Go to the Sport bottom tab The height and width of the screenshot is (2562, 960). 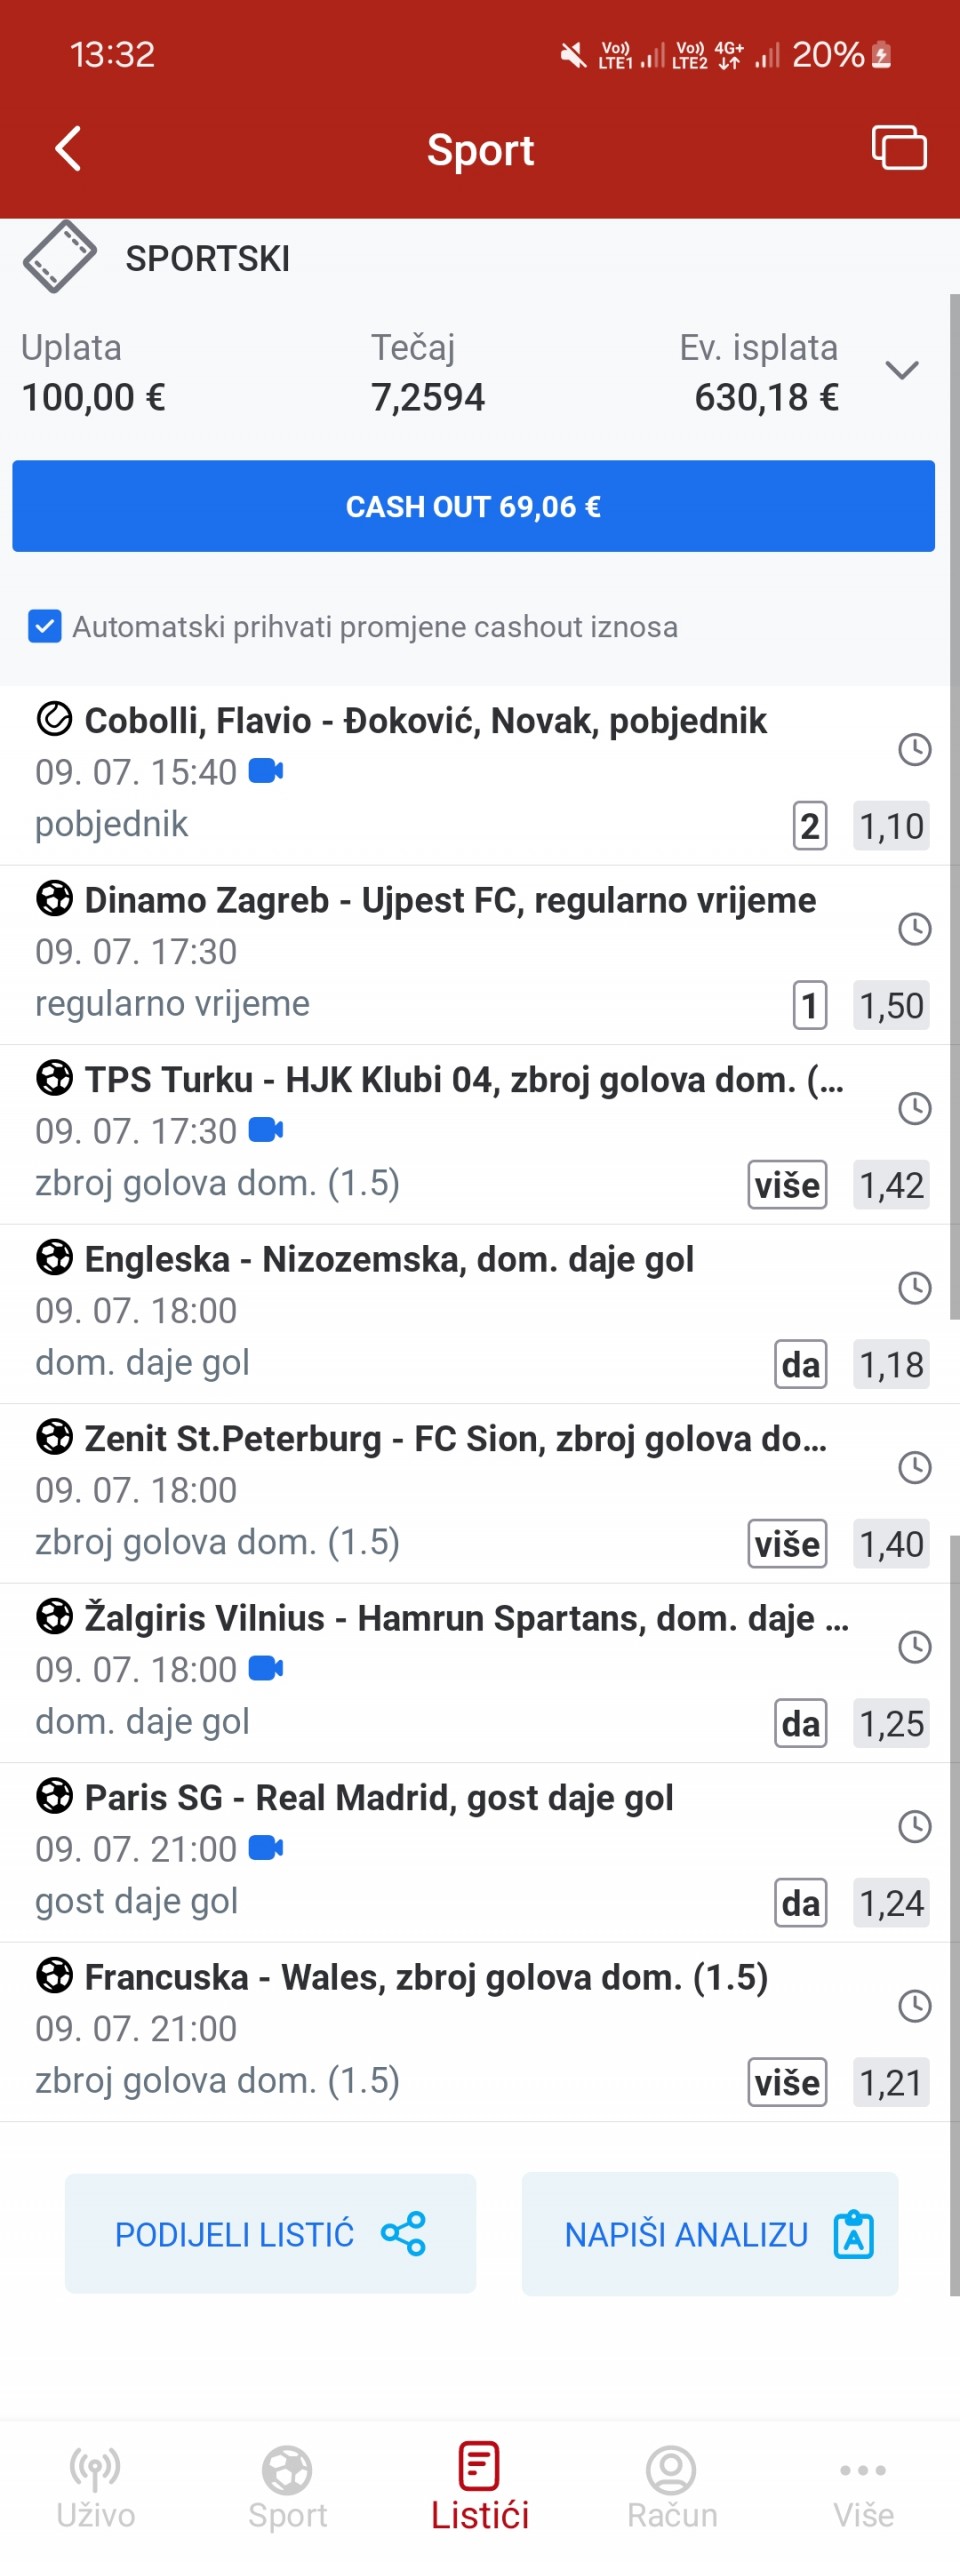click(x=287, y=2485)
